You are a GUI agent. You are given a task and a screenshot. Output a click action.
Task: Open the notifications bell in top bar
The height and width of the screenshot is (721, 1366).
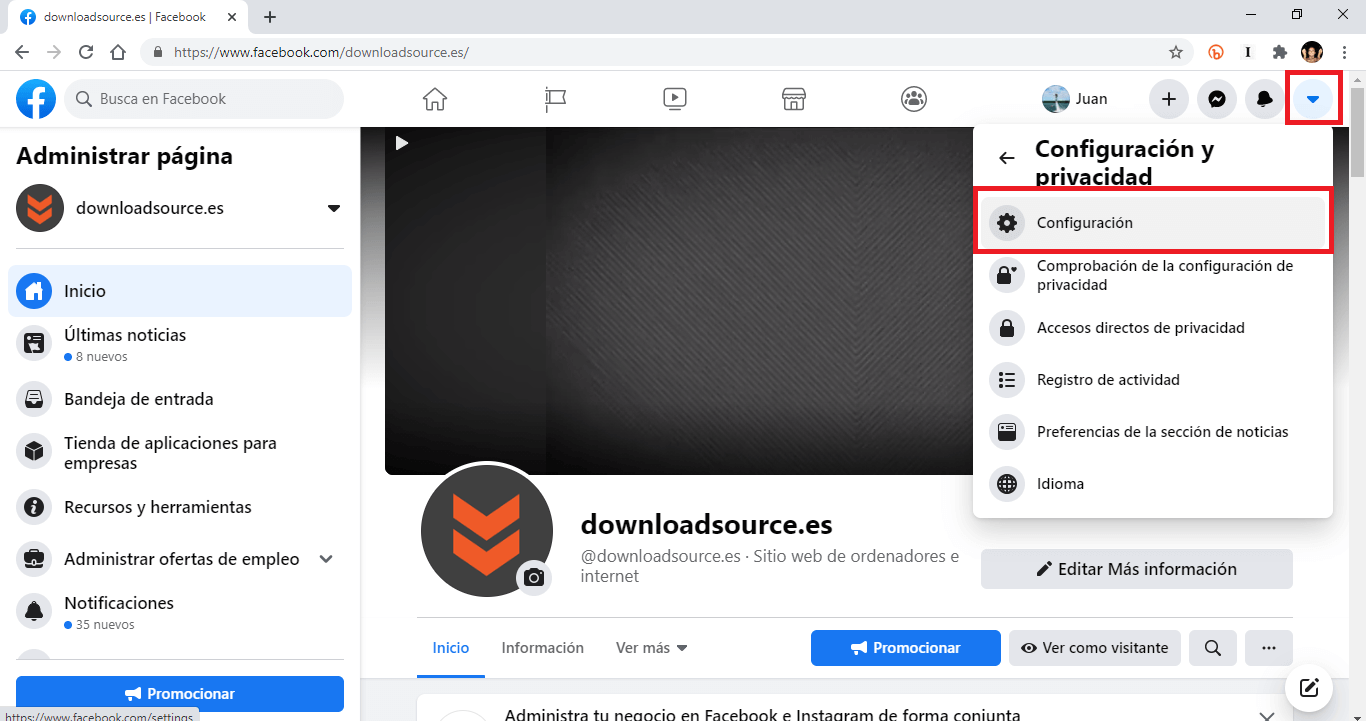pos(1265,99)
